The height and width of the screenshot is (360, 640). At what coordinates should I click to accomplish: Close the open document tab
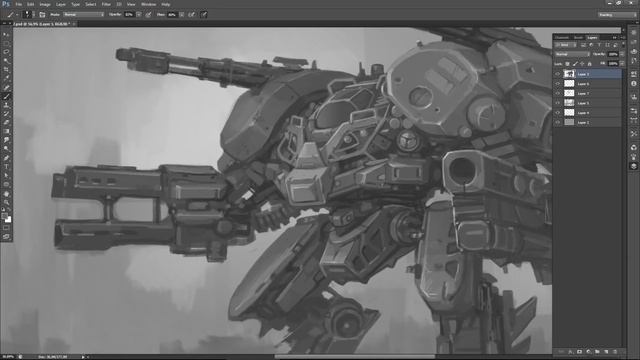coord(74,24)
